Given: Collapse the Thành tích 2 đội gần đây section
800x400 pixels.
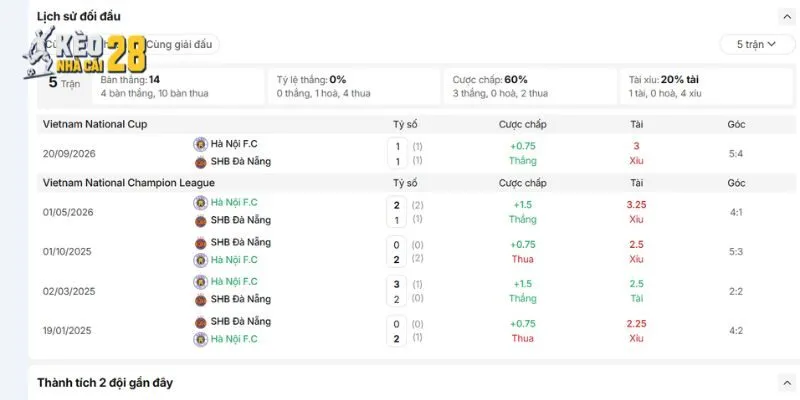Looking at the screenshot, I should coord(786,383).
